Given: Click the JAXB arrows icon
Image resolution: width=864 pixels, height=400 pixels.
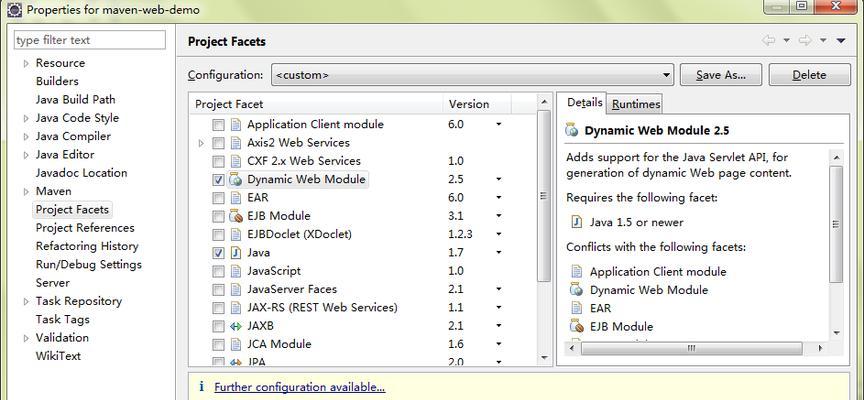Looking at the screenshot, I should point(236,326).
